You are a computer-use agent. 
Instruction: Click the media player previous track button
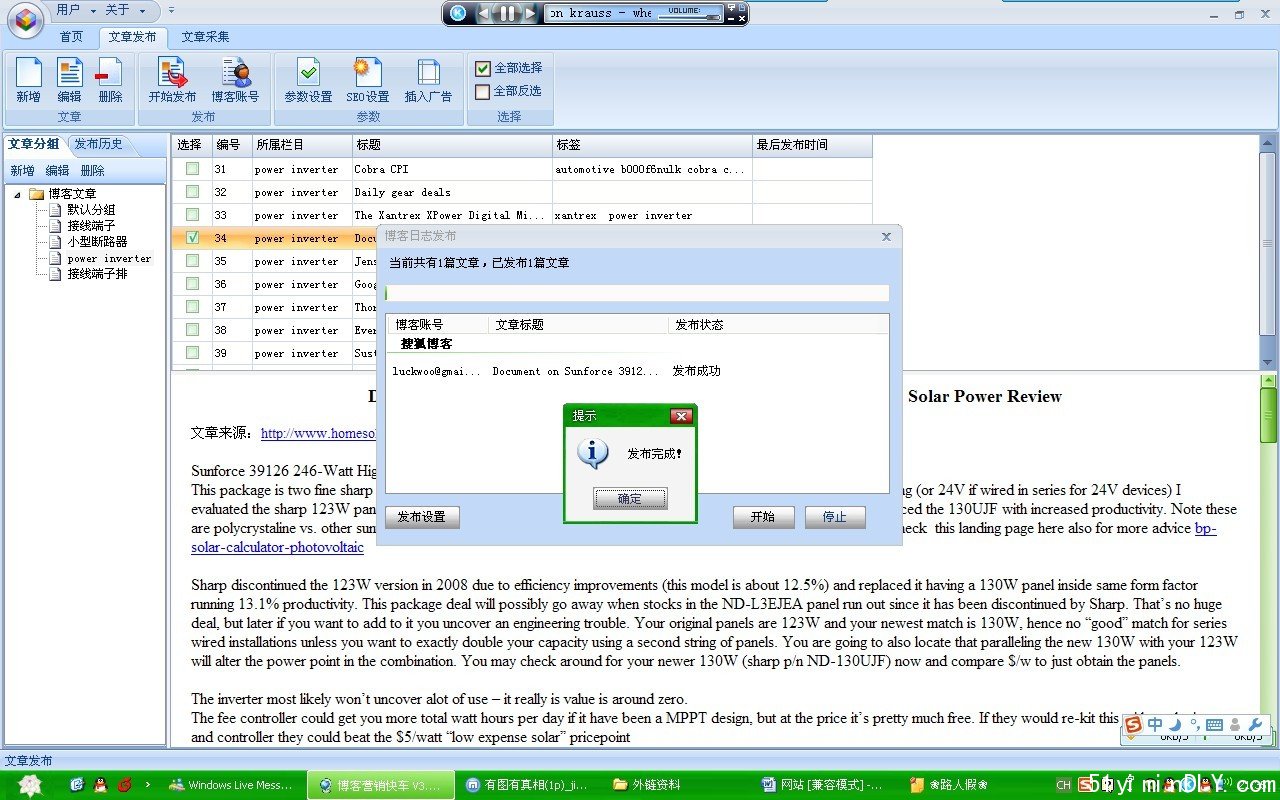tap(484, 13)
